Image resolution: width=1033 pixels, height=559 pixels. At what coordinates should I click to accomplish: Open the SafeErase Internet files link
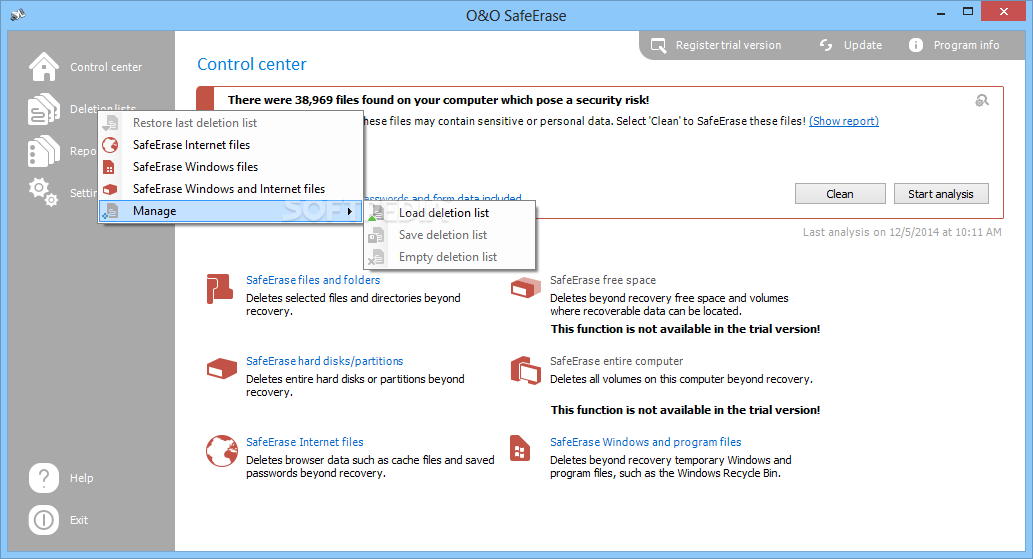coord(304,442)
